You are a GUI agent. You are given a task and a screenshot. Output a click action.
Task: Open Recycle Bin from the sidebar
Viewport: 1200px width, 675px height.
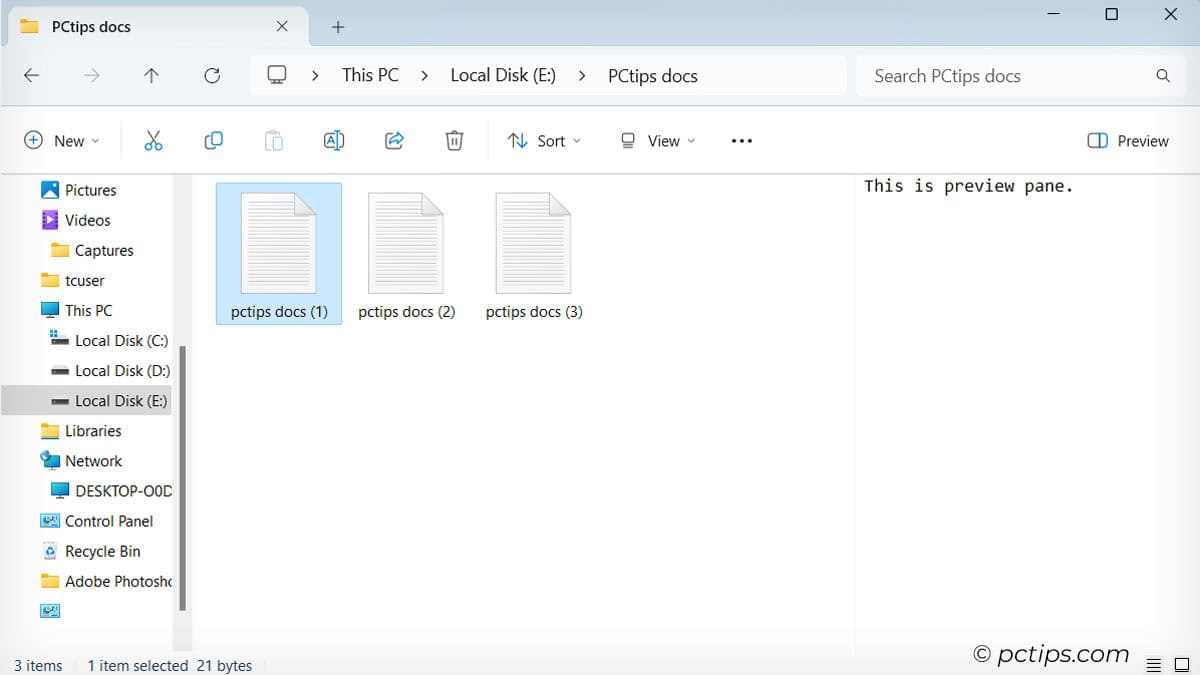click(103, 551)
